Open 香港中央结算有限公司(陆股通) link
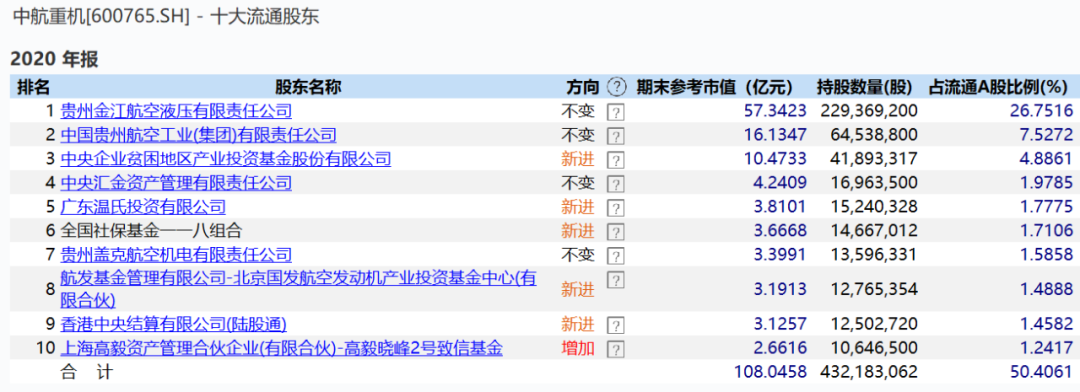Screen dimensions: 1080x392 pyautogui.click(x=174, y=324)
